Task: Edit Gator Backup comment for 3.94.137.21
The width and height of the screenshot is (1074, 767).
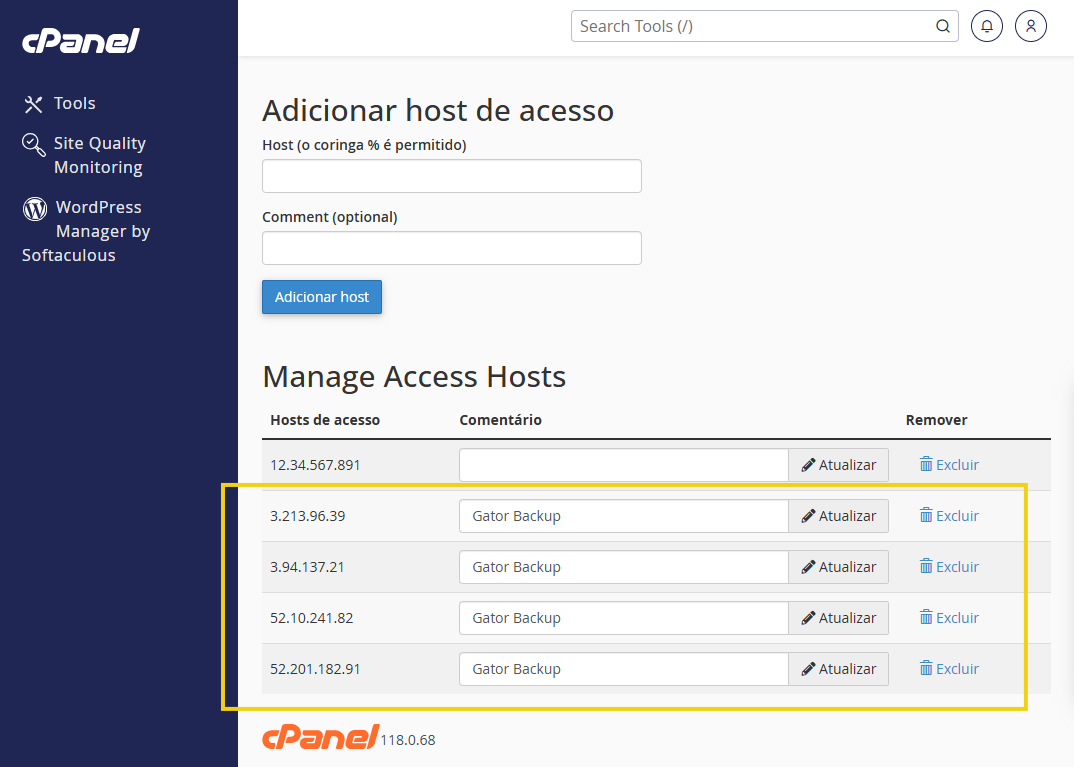Action: (x=623, y=567)
